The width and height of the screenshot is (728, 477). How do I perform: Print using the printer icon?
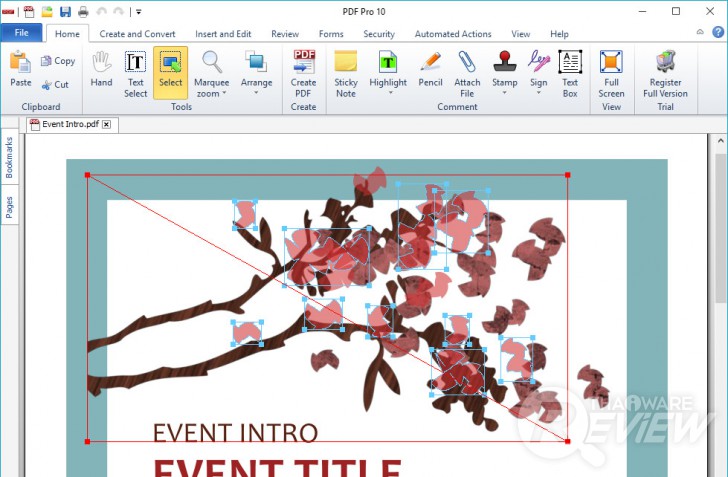point(83,12)
